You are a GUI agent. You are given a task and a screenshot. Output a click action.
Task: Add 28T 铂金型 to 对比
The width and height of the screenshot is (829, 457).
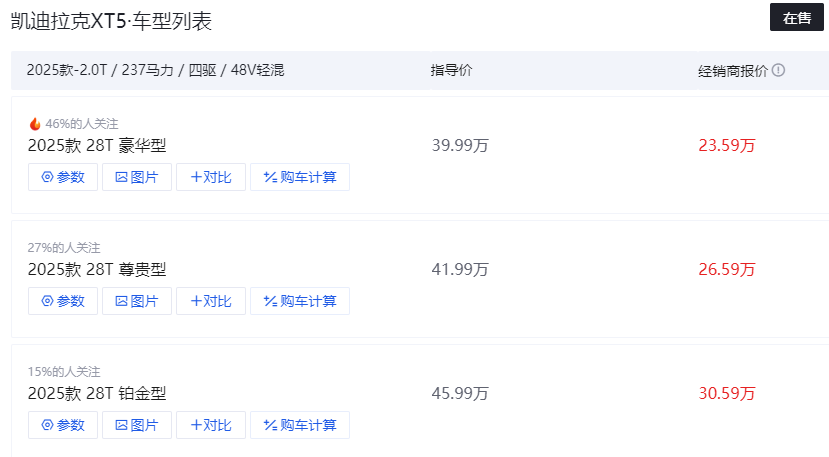tap(211, 425)
